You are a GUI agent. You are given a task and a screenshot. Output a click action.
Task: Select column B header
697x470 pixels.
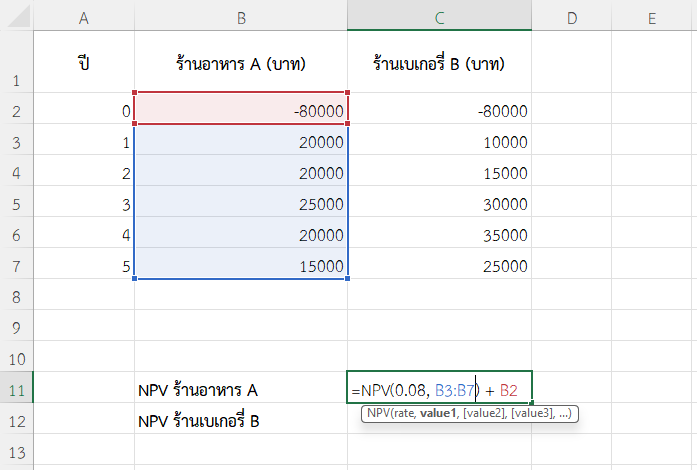(x=241, y=18)
